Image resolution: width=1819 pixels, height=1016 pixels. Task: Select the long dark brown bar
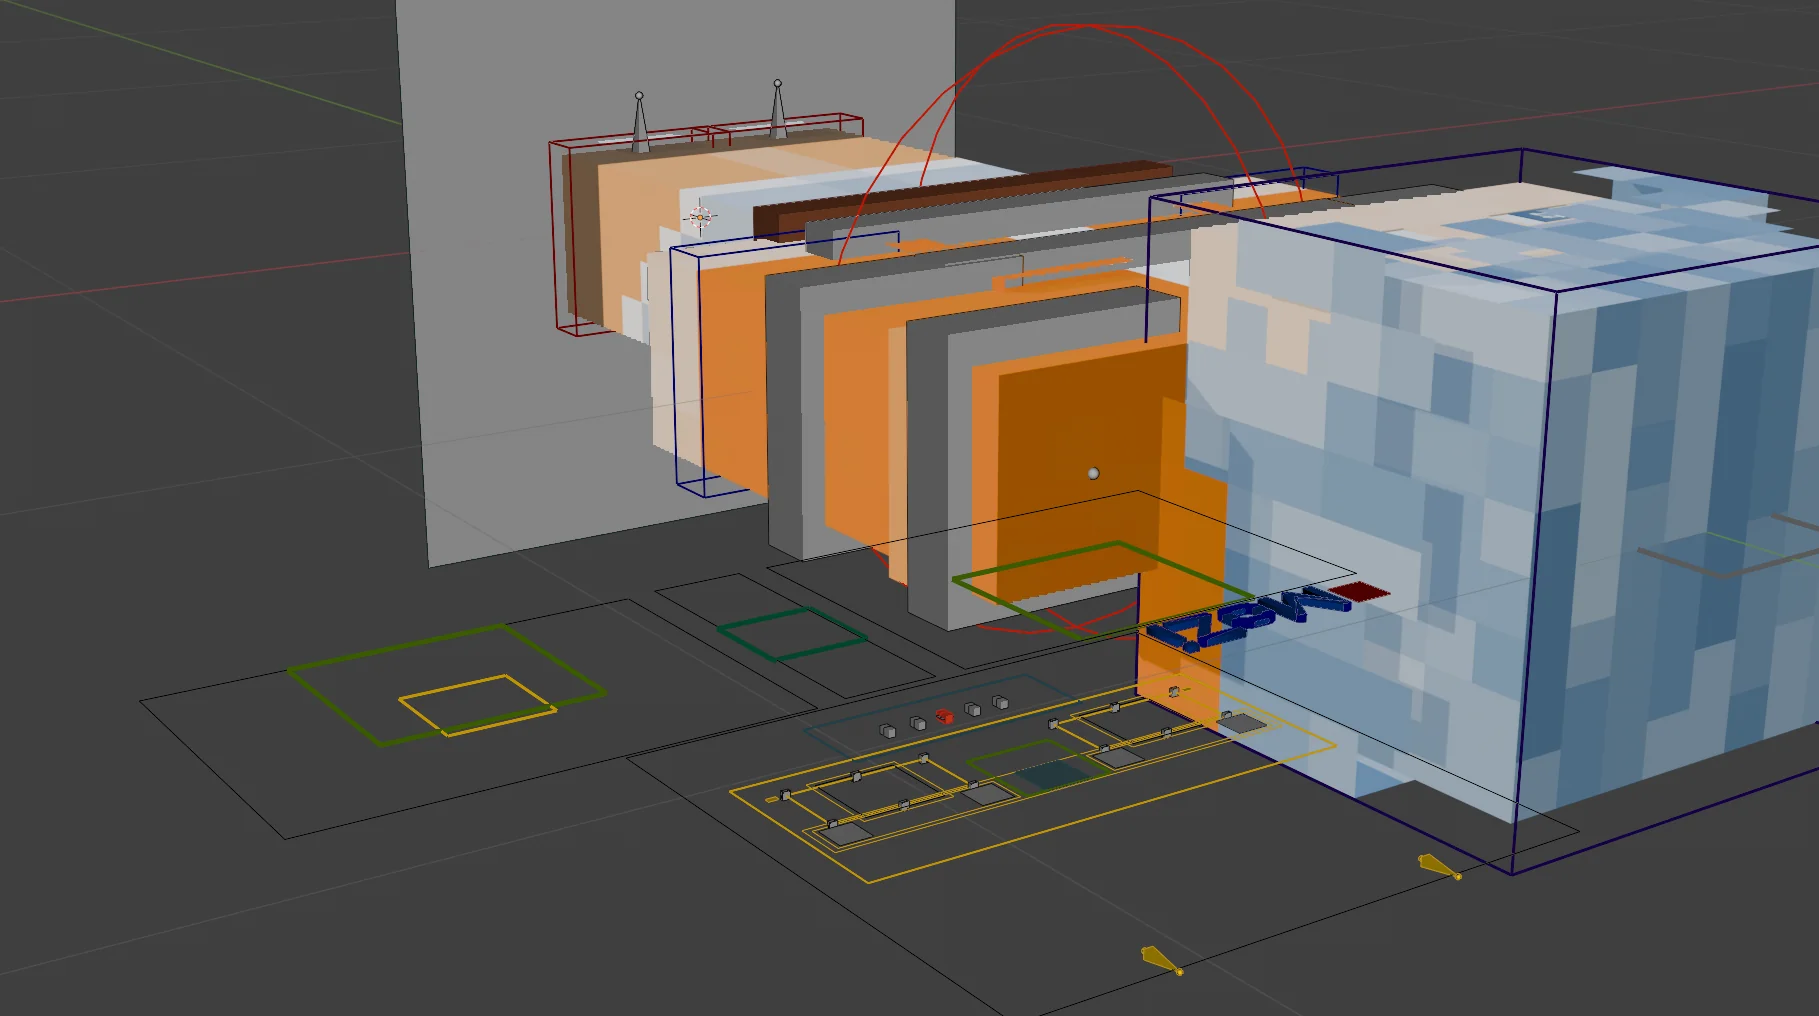(x=960, y=198)
